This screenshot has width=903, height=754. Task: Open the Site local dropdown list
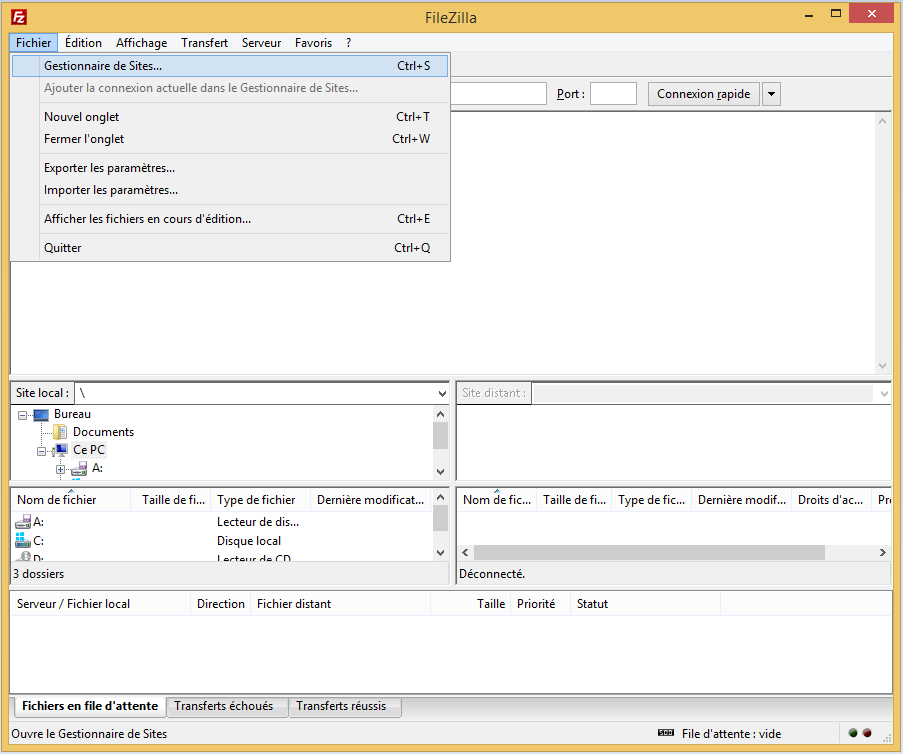coord(441,392)
